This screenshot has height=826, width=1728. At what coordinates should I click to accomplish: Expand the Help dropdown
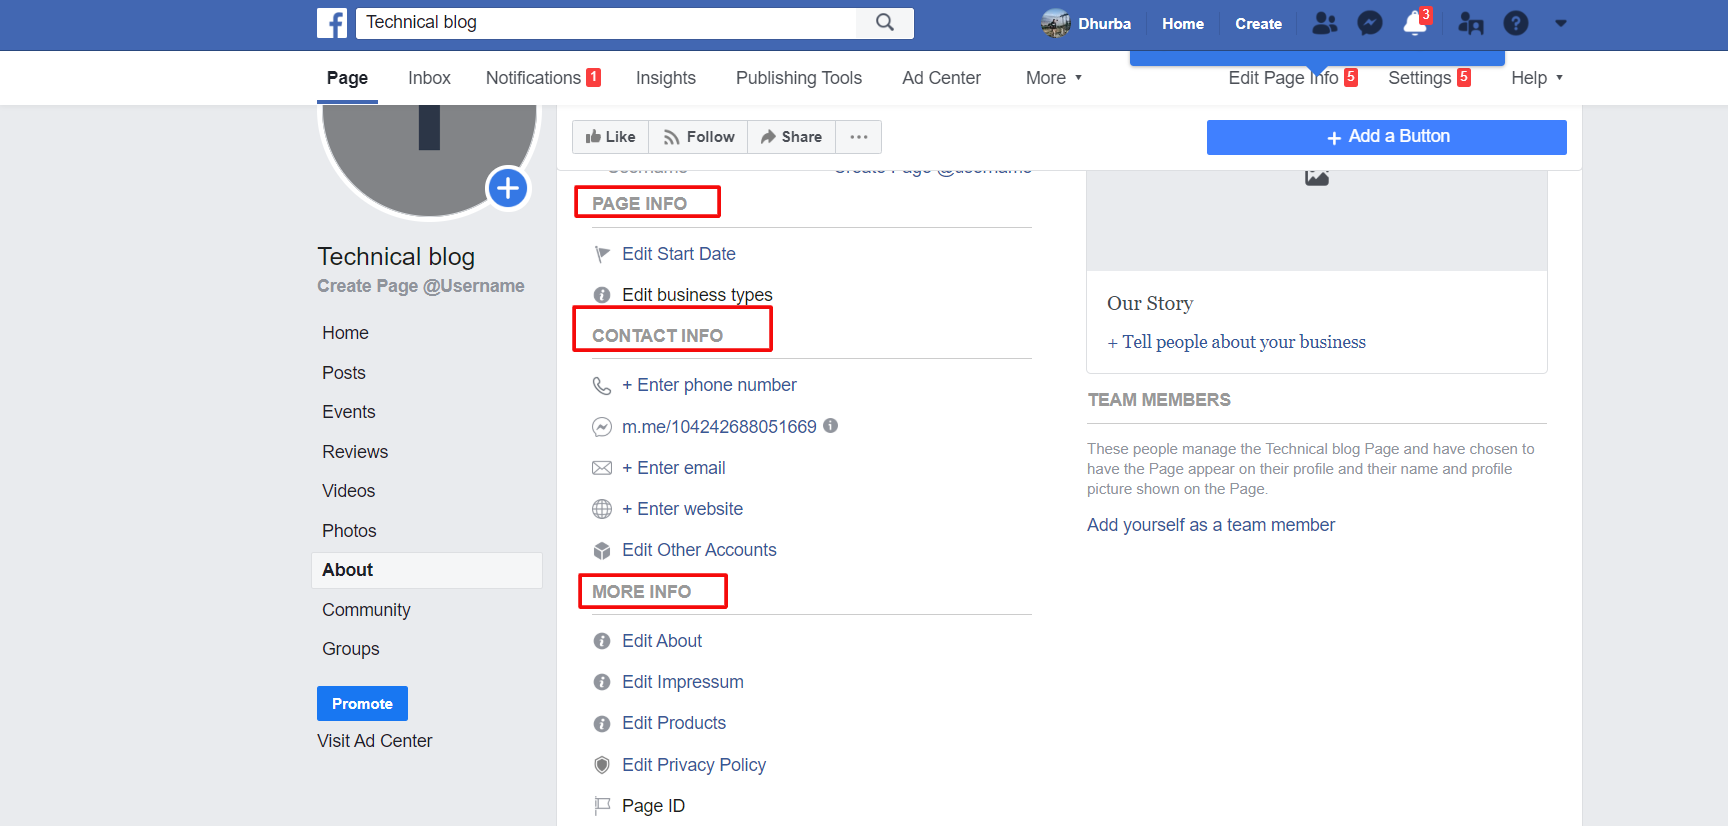1537,78
